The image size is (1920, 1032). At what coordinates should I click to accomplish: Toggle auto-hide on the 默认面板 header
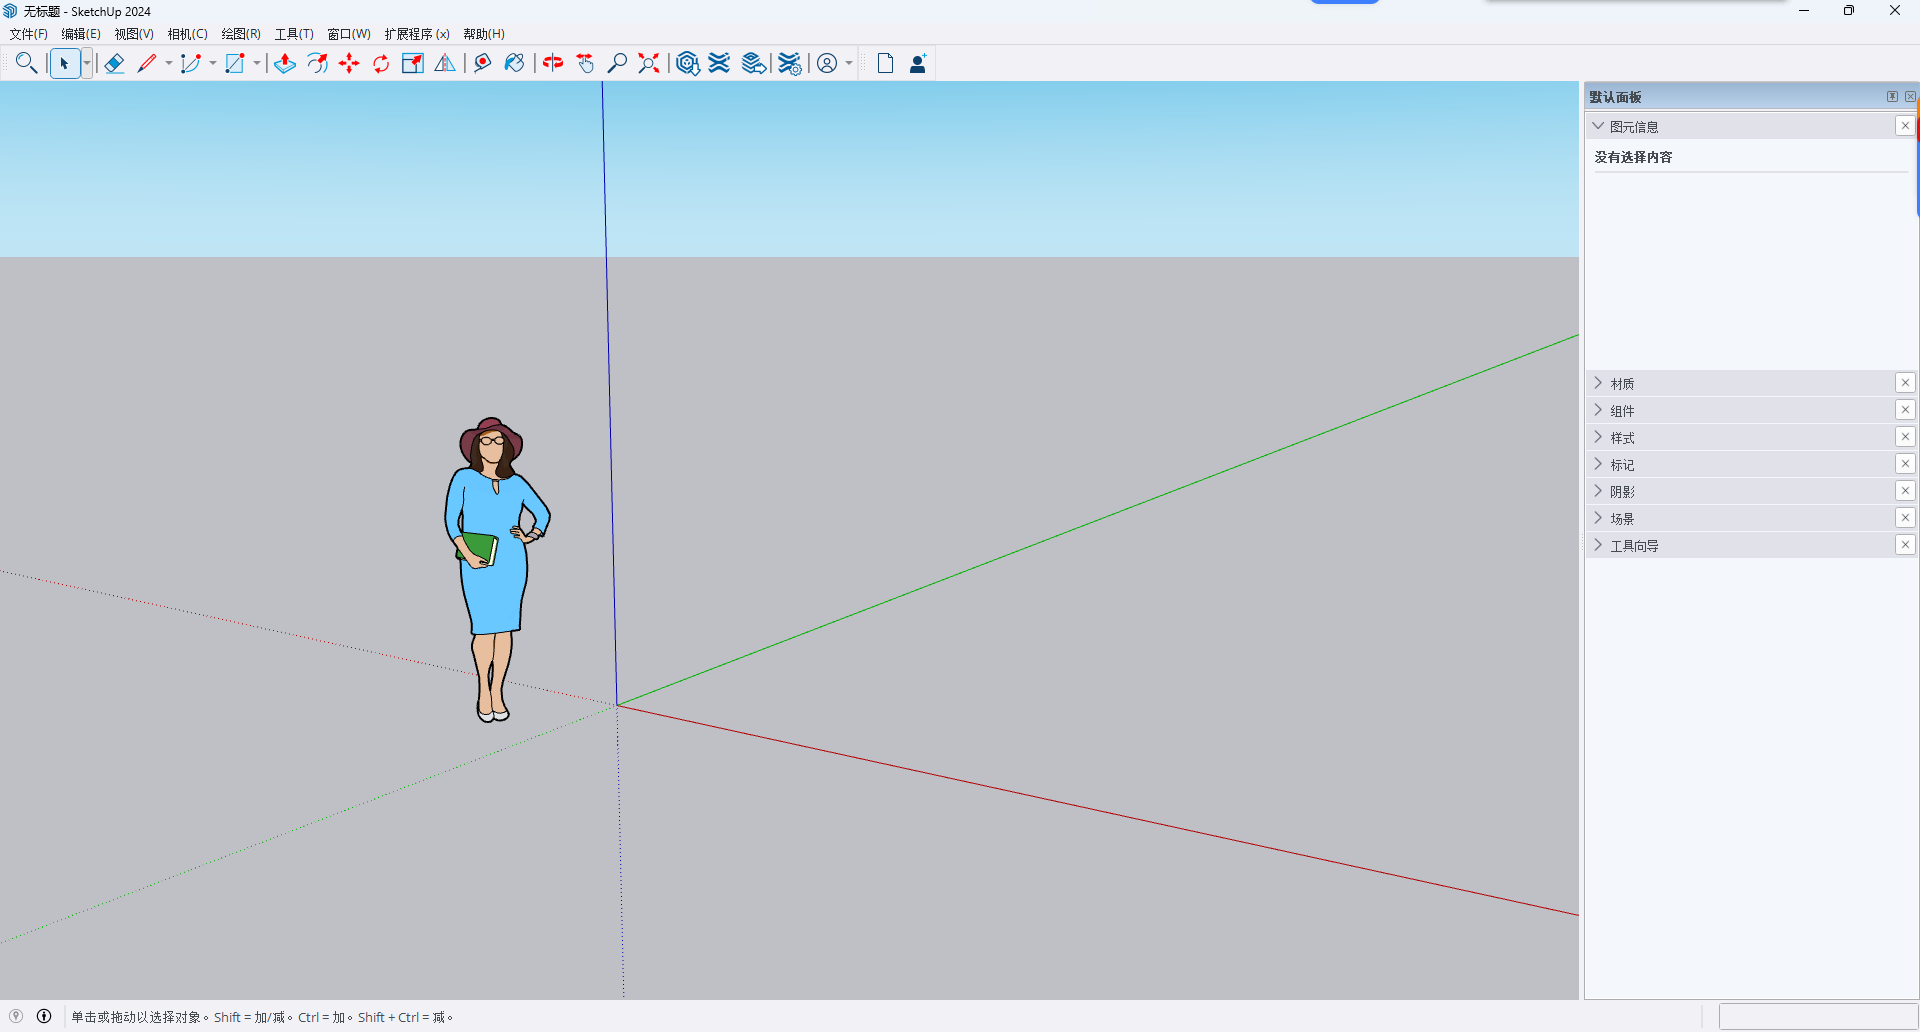1892,96
